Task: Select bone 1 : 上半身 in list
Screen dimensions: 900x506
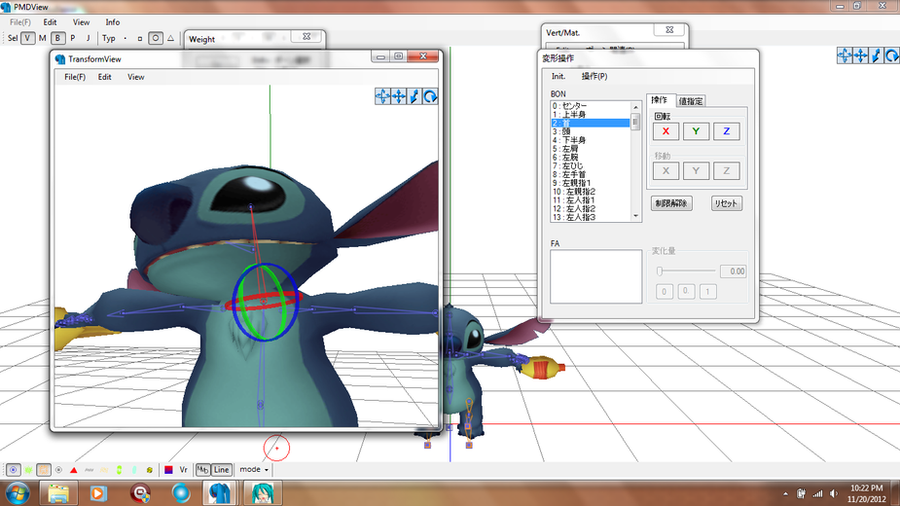Action: click(x=590, y=114)
